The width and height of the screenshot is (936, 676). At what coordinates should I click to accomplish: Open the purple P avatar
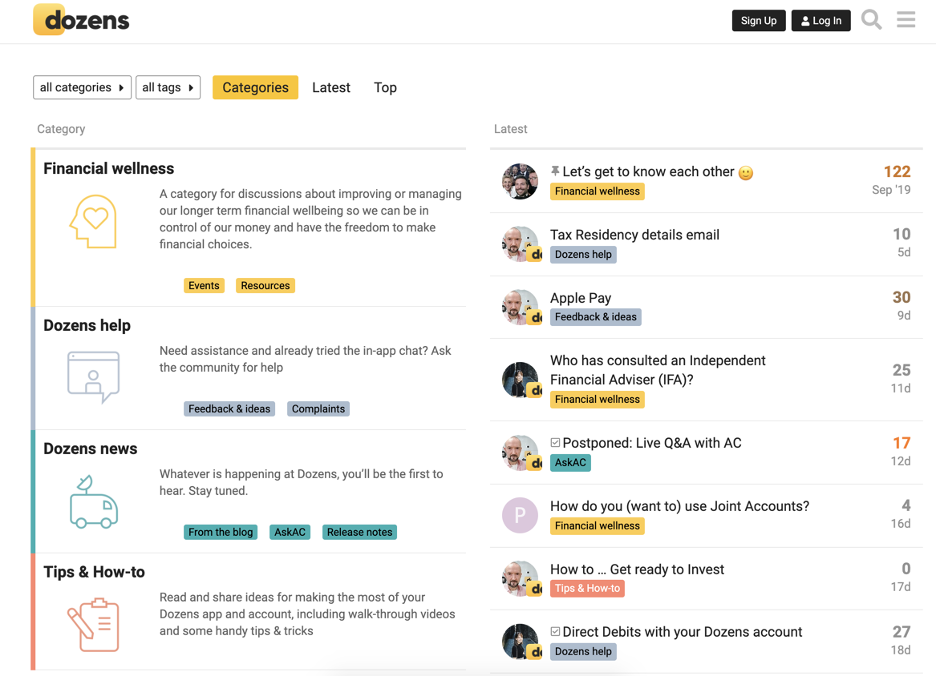coord(520,515)
